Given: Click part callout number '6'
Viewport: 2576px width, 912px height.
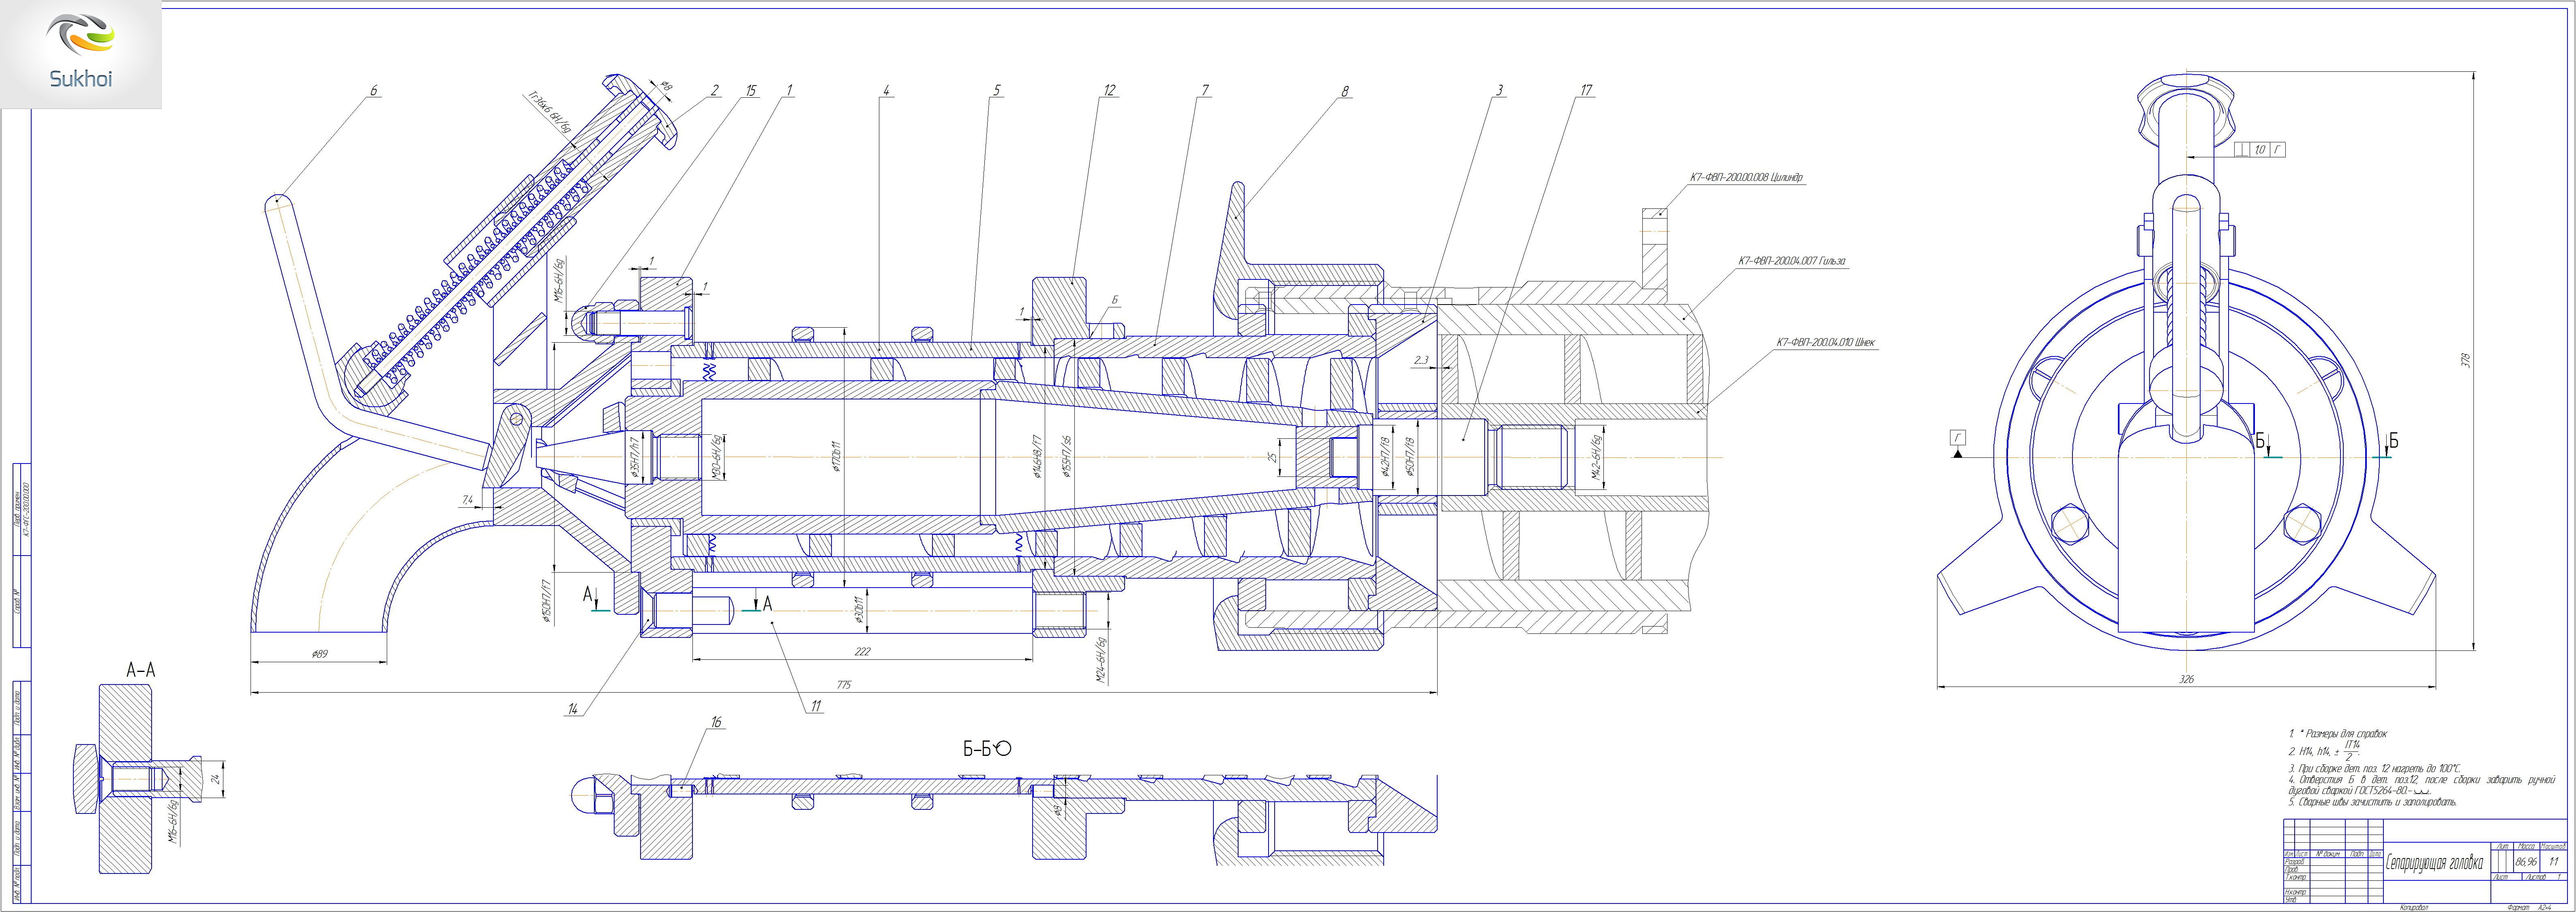Looking at the screenshot, I should pos(374,91).
